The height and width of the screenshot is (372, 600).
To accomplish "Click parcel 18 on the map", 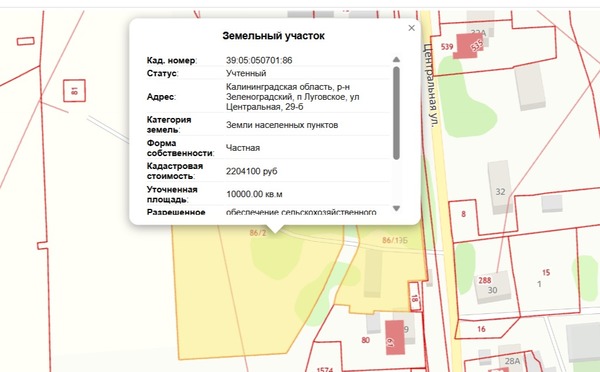I will (x=414, y=298).
